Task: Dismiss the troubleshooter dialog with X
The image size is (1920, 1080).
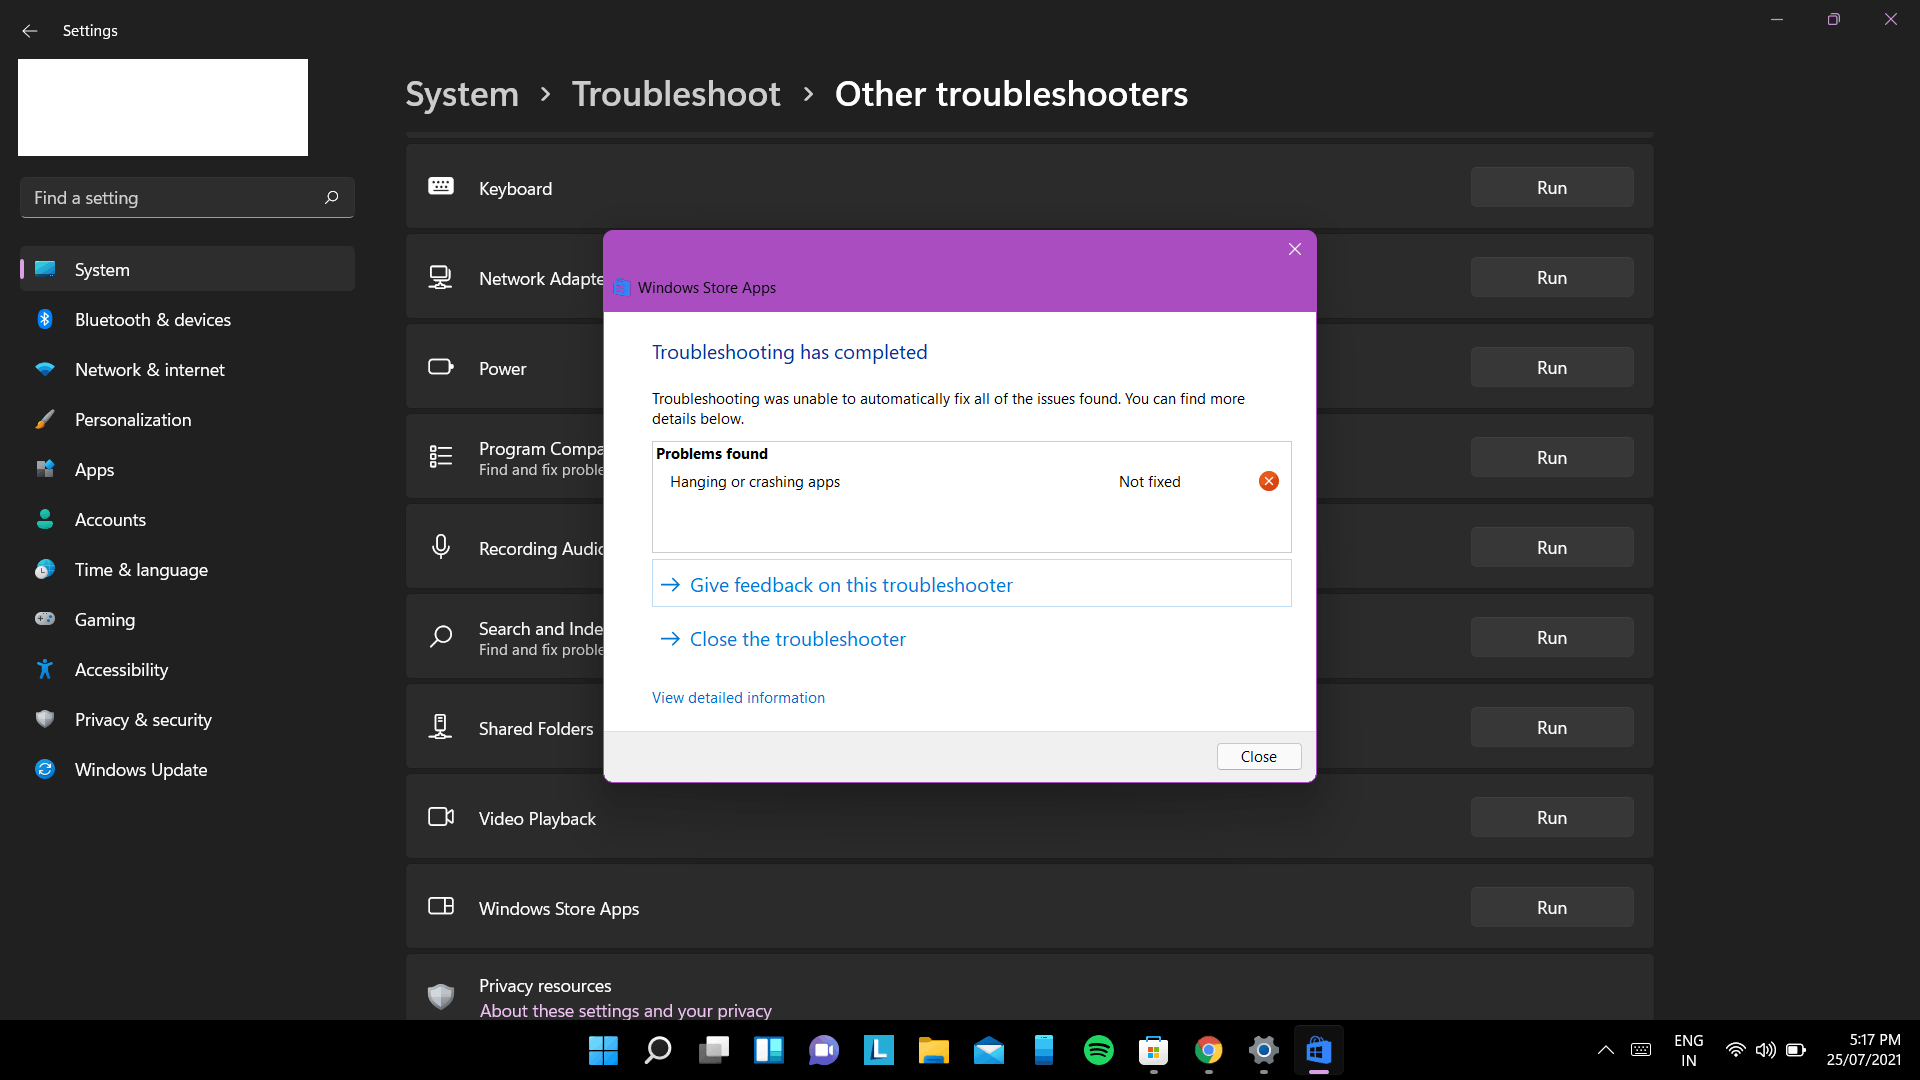Action: pos(1294,249)
